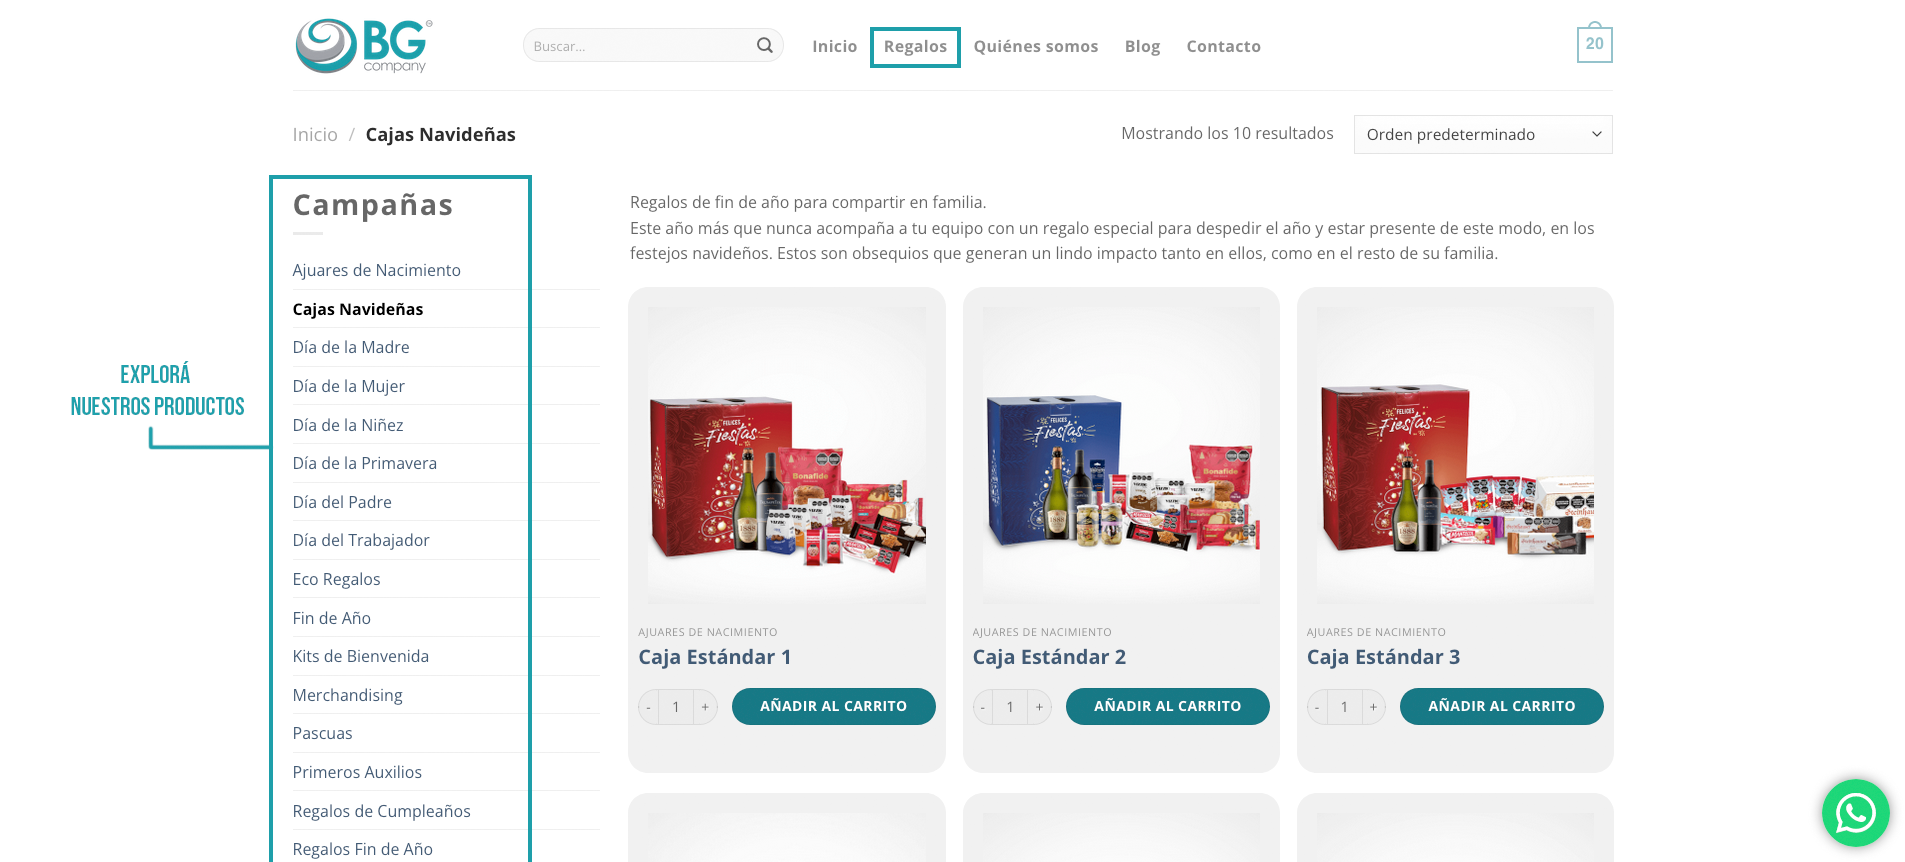The width and height of the screenshot is (1905, 862).
Task: Go to Quiénes somos page
Action: (x=1035, y=46)
